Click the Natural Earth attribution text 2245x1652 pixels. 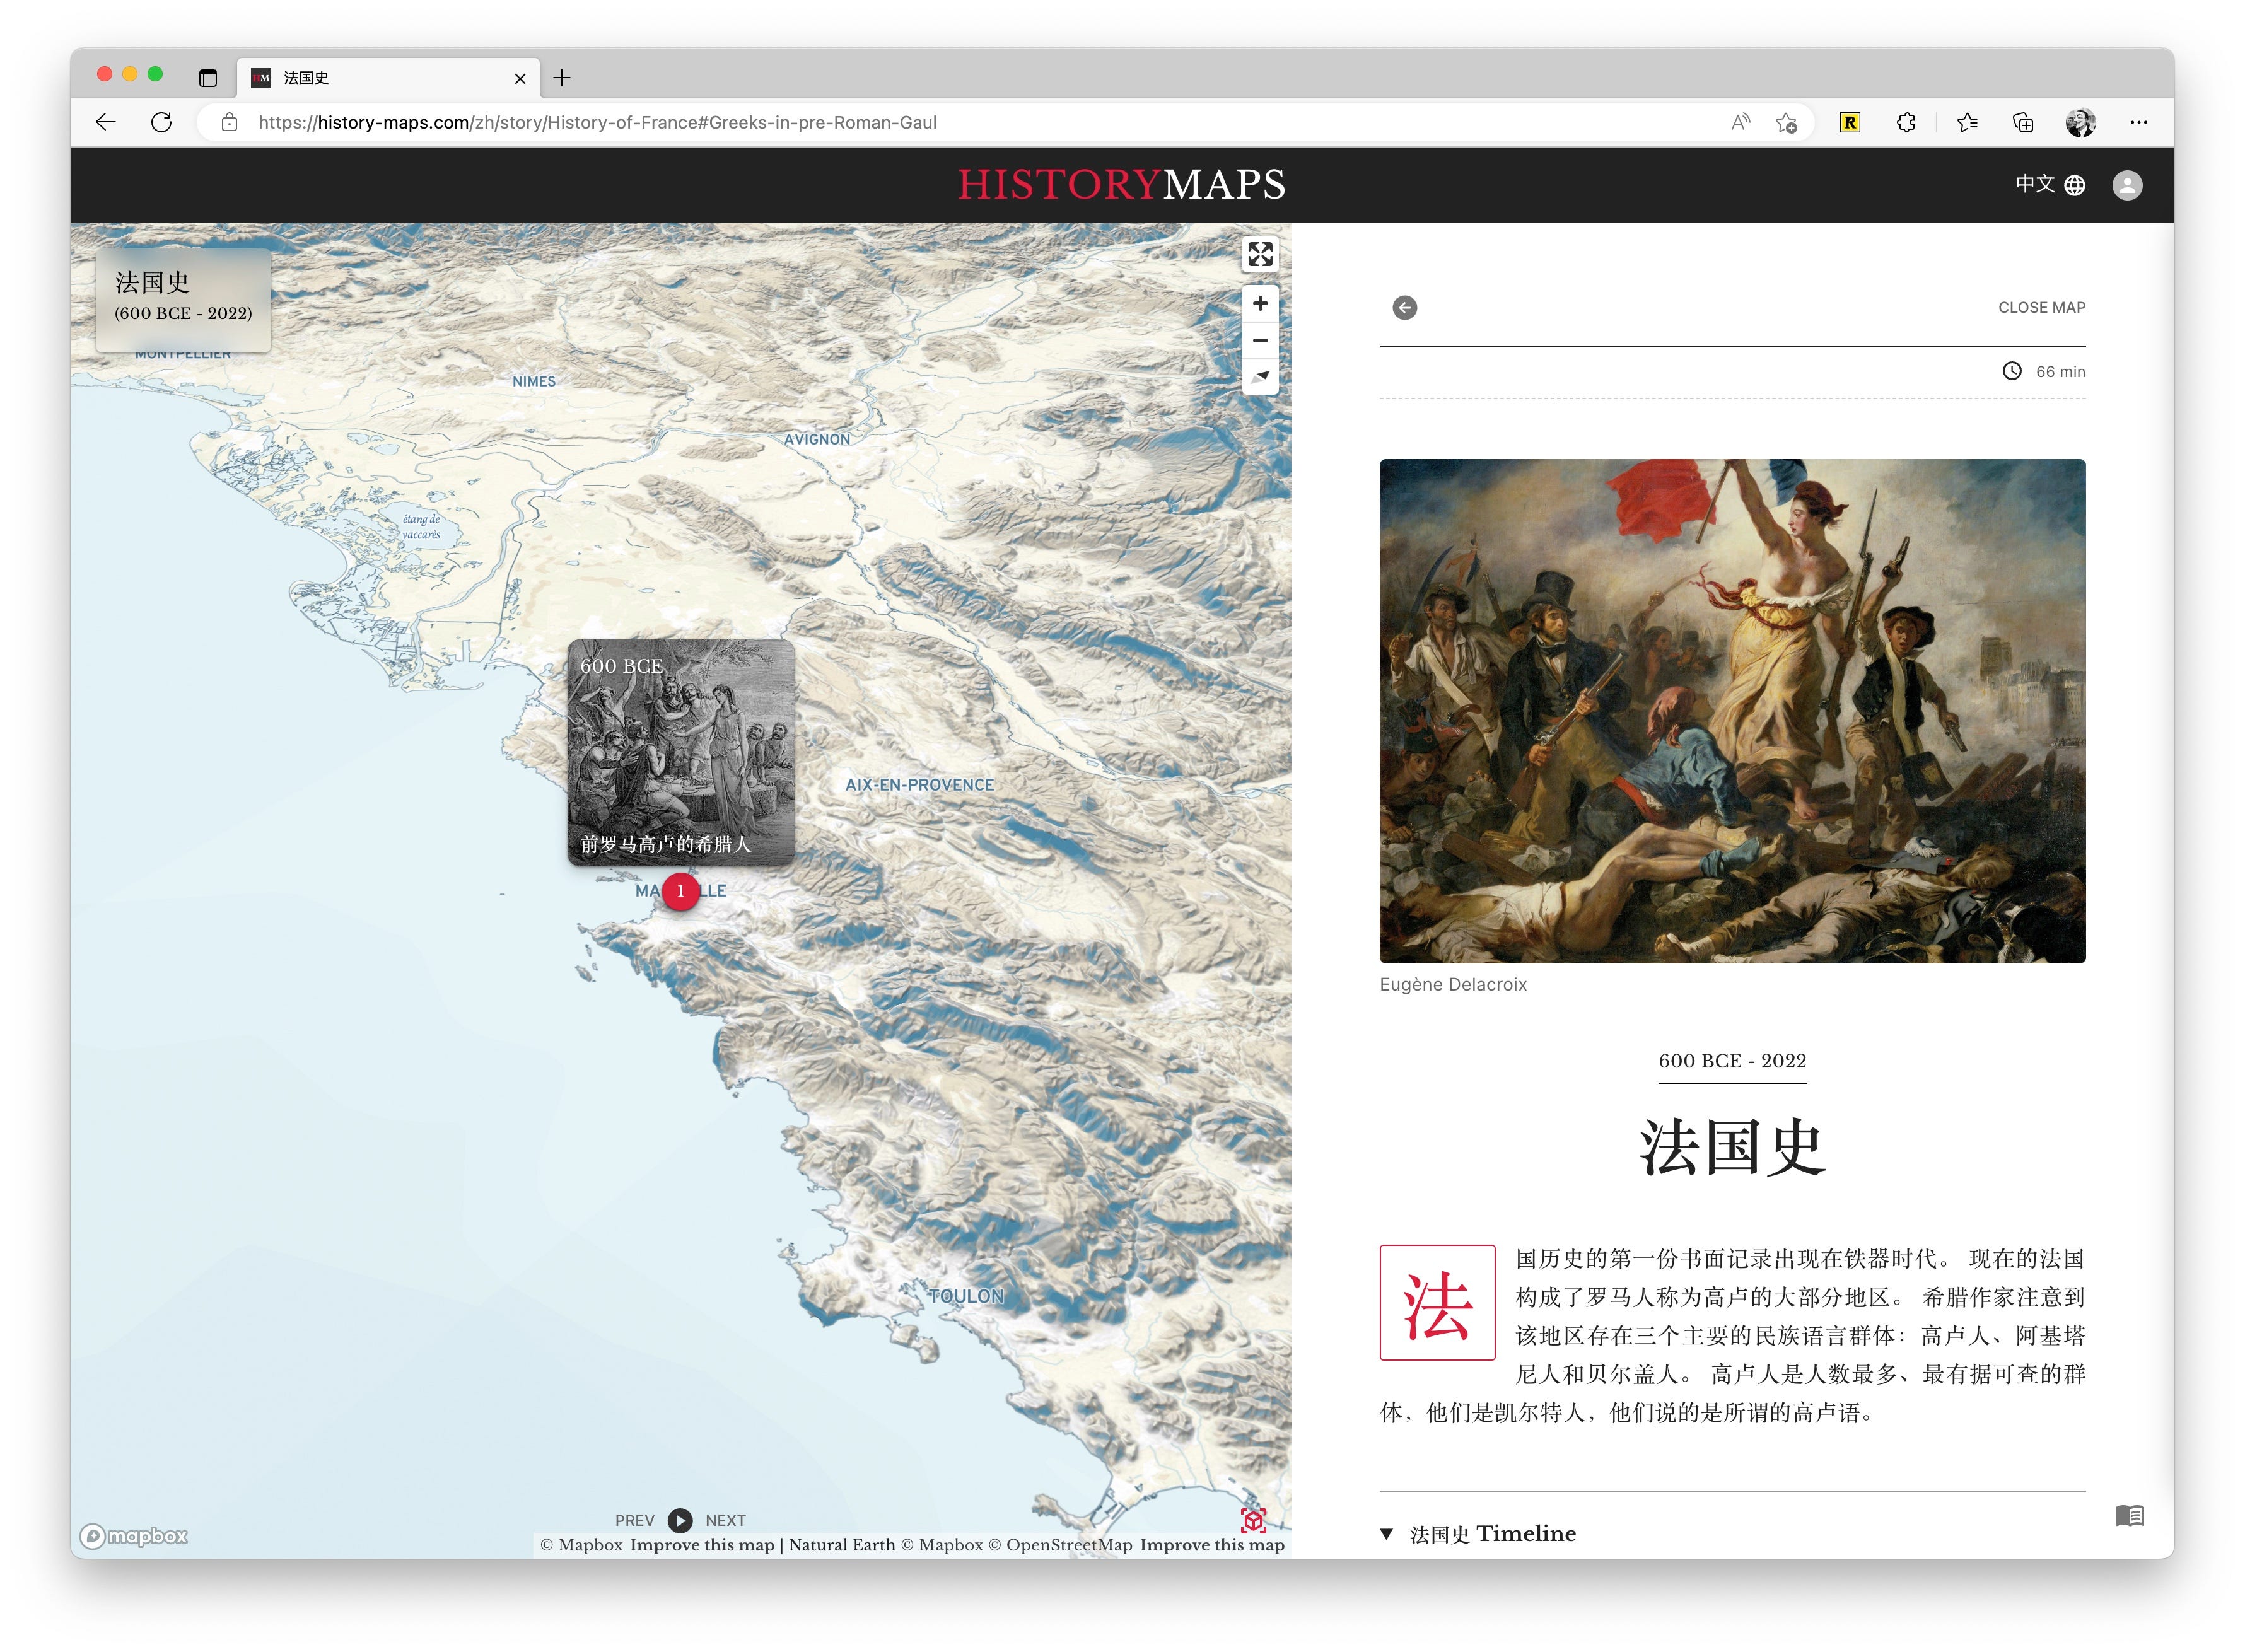[x=842, y=1545]
